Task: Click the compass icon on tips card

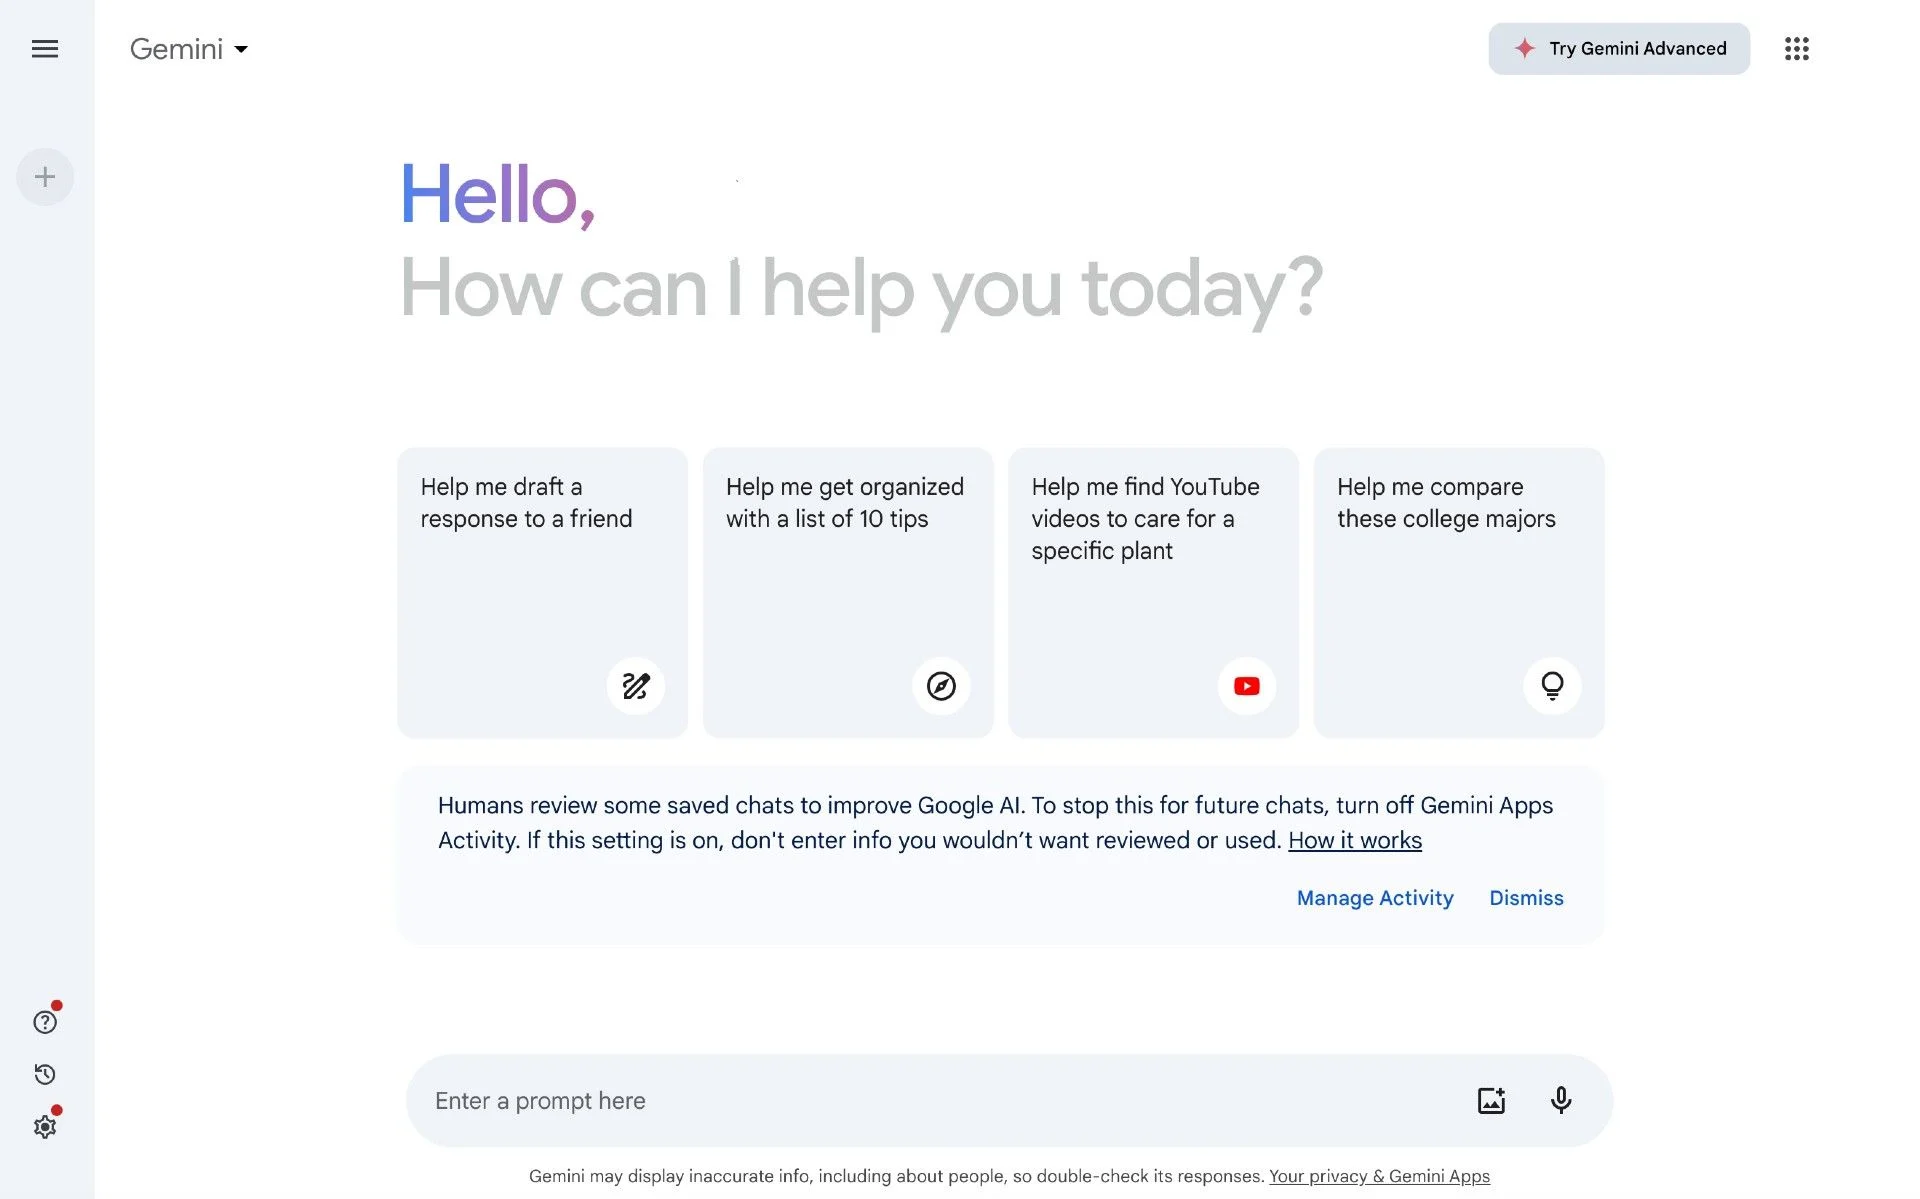Action: [941, 686]
